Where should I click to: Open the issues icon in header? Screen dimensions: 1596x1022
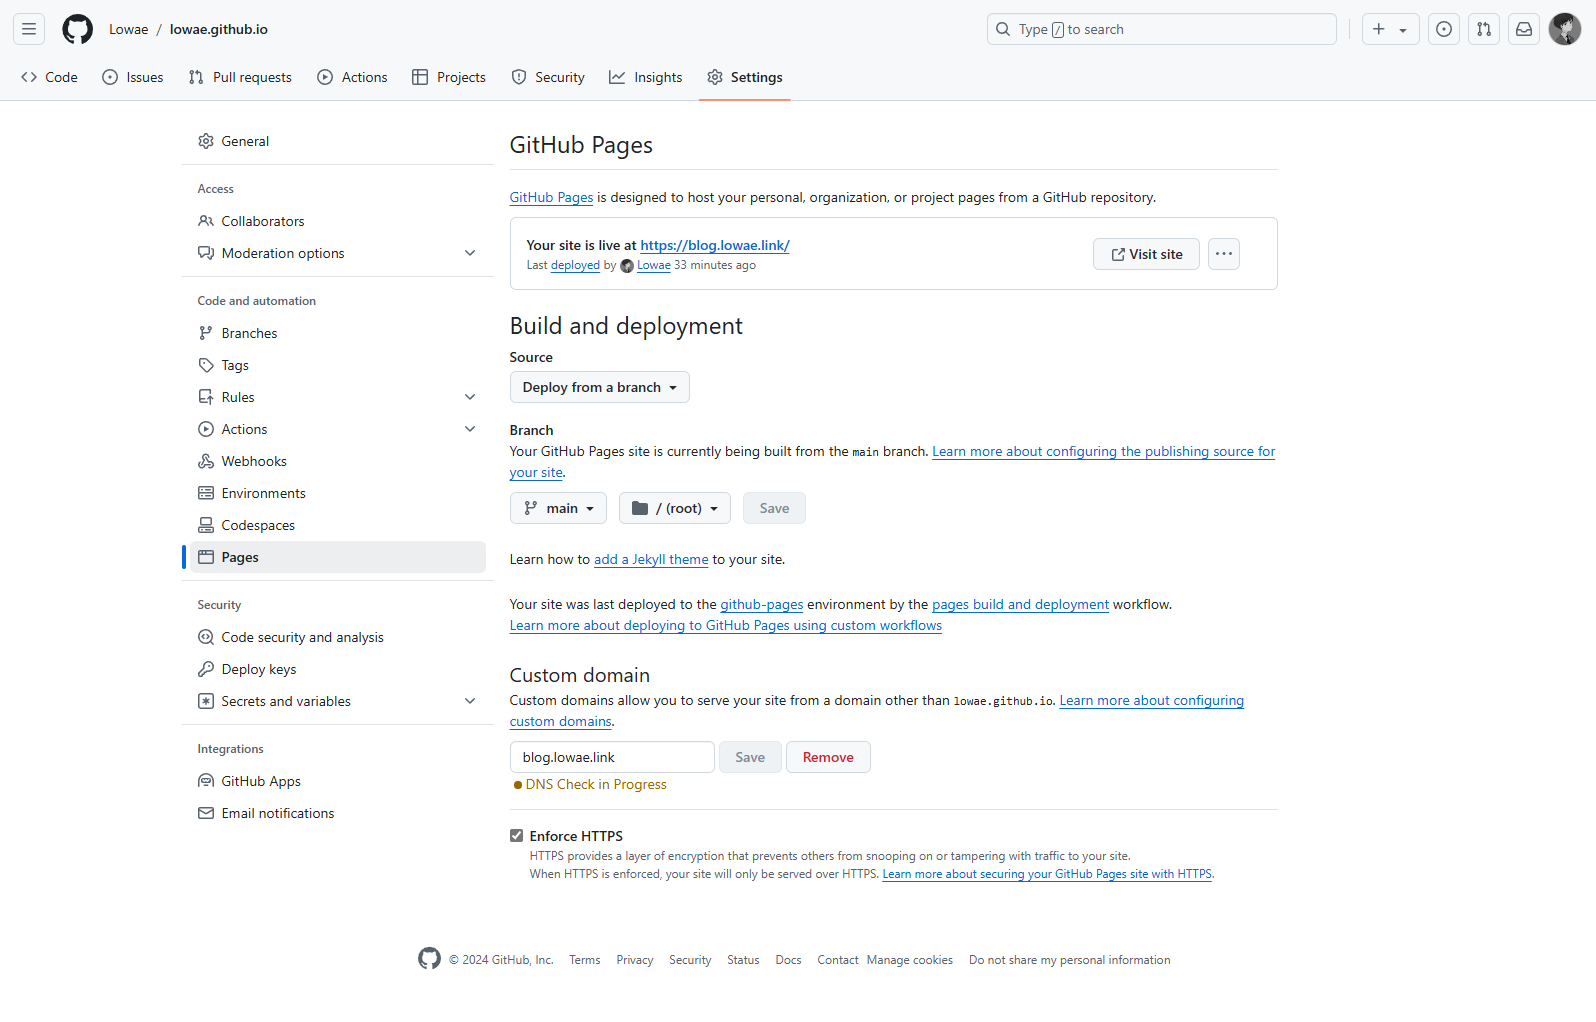point(1444,29)
